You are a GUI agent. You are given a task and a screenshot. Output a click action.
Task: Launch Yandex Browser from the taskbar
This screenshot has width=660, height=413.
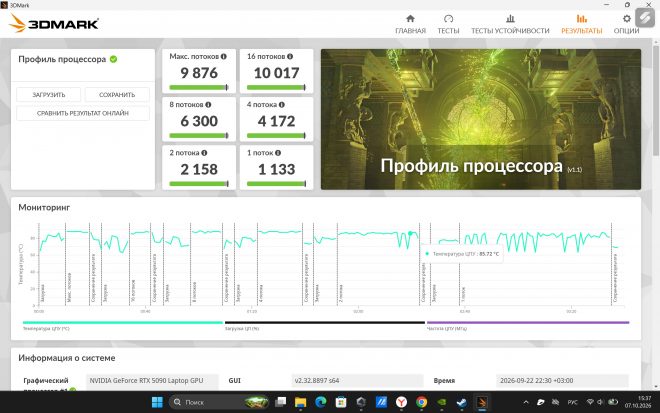tap(402, 402)
